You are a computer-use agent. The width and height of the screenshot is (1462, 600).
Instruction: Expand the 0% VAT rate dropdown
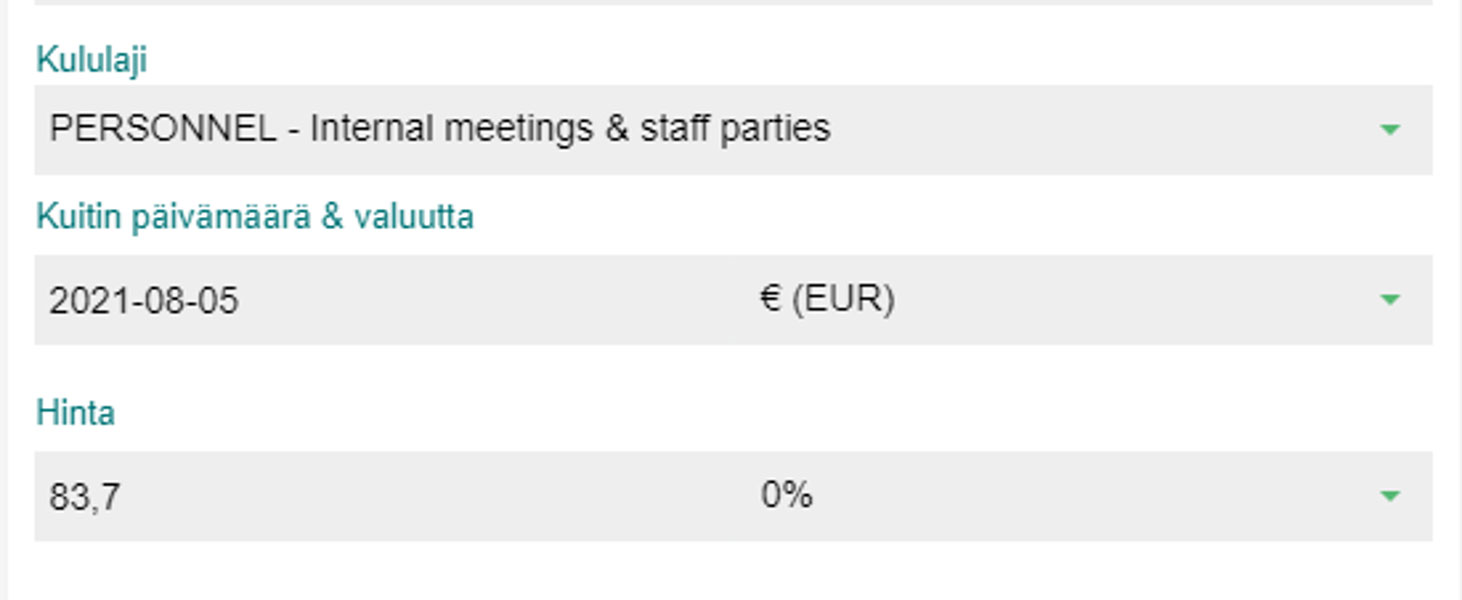[x=1080, y=496]
